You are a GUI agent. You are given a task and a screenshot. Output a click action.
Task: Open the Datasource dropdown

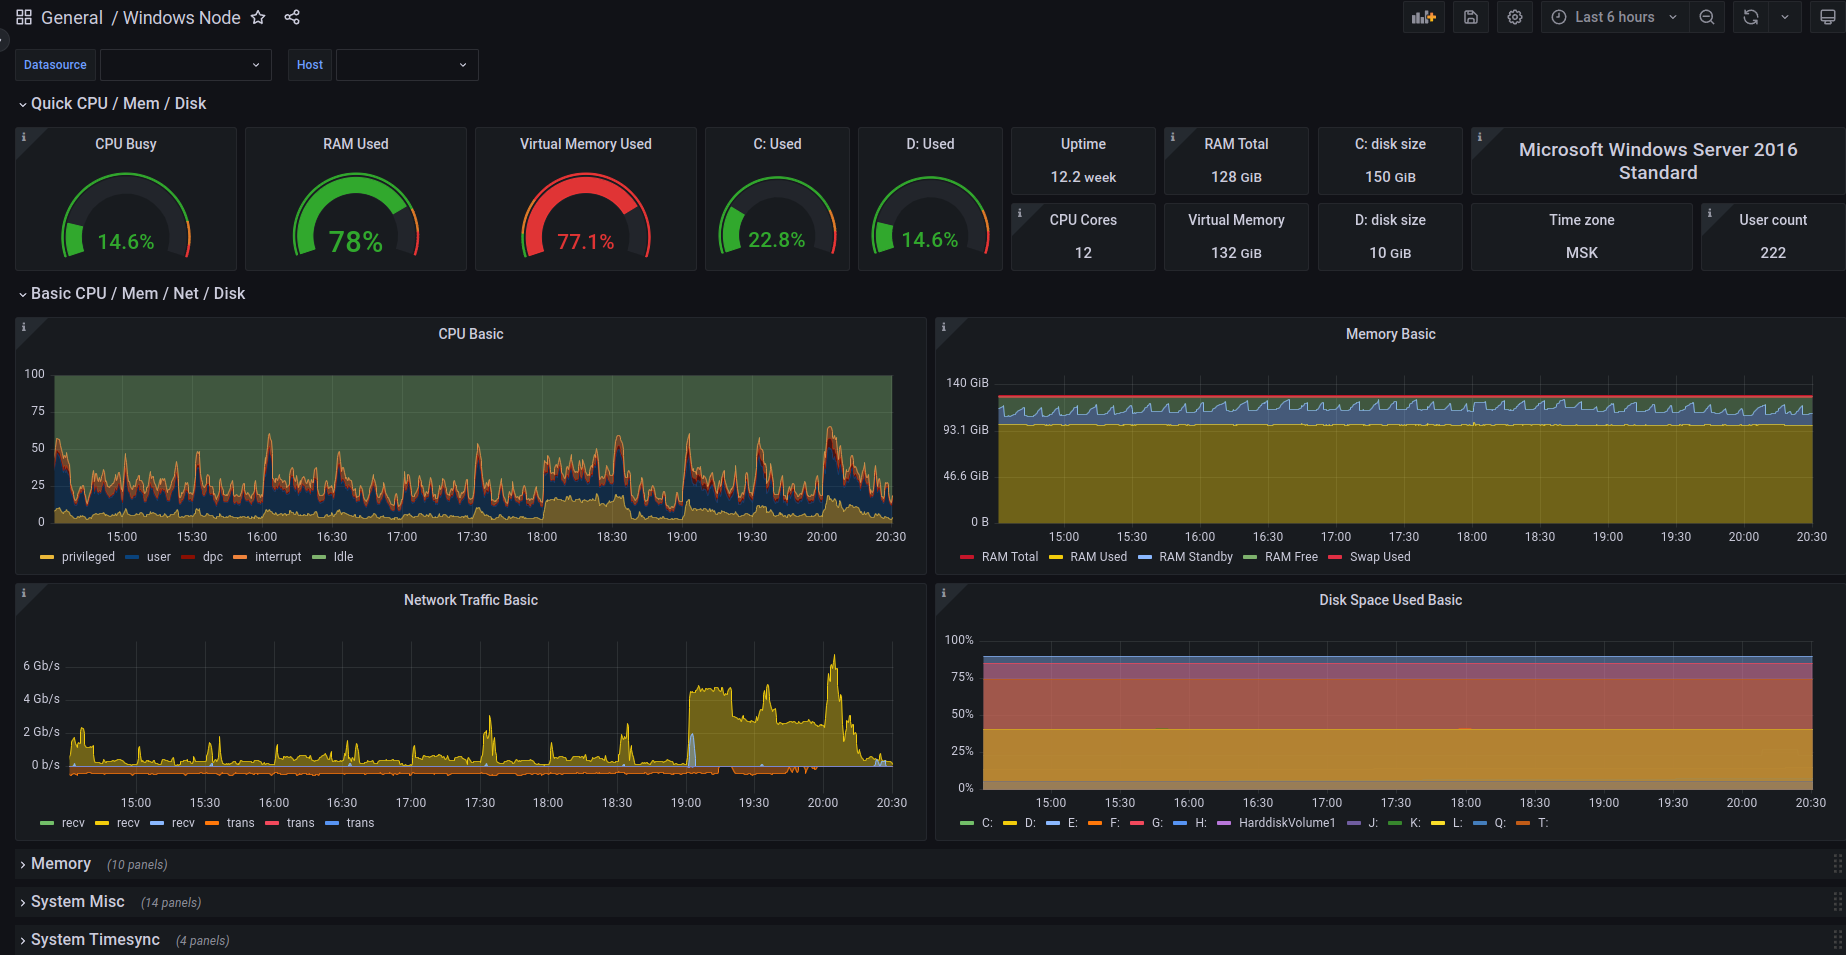tap(186, 65)
